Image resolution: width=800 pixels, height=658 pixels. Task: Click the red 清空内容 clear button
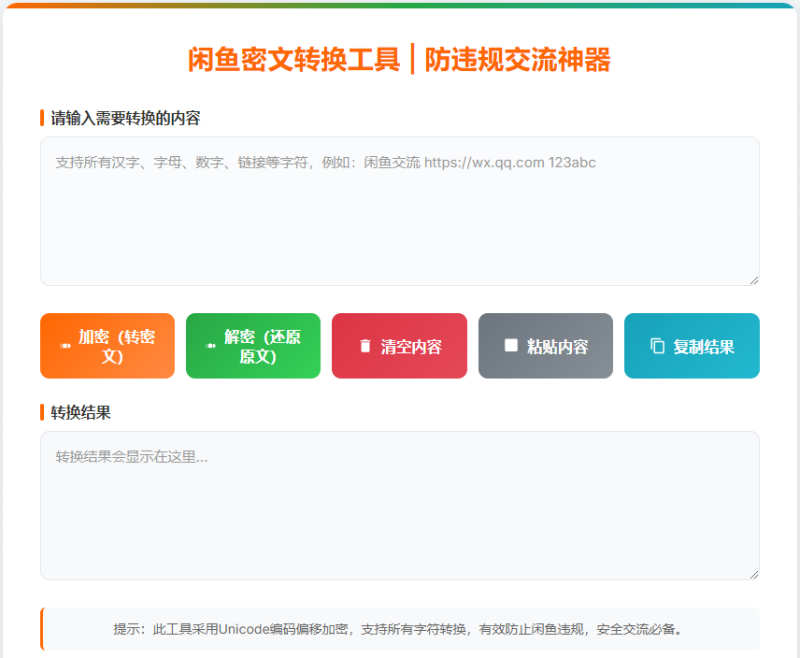pyautogui.click(x=399, y=345)
